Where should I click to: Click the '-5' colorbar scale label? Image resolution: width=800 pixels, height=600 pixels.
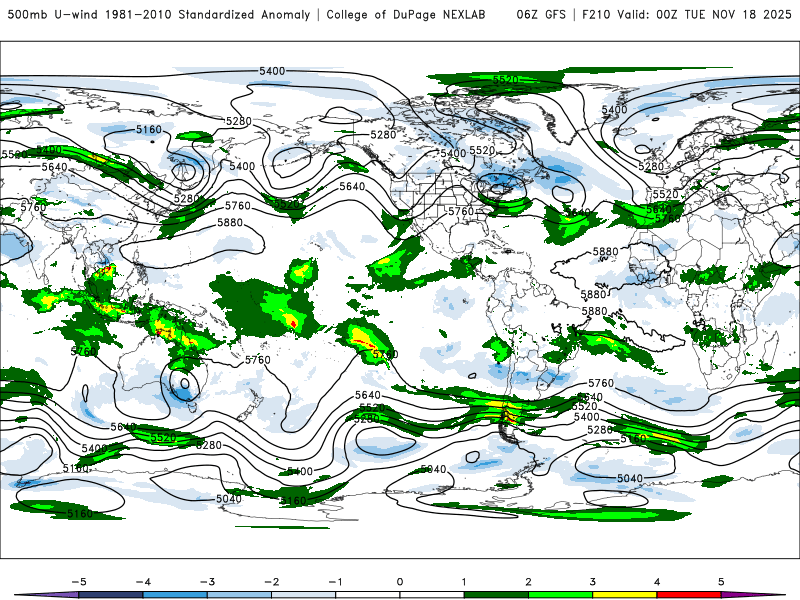pos(79,582)
